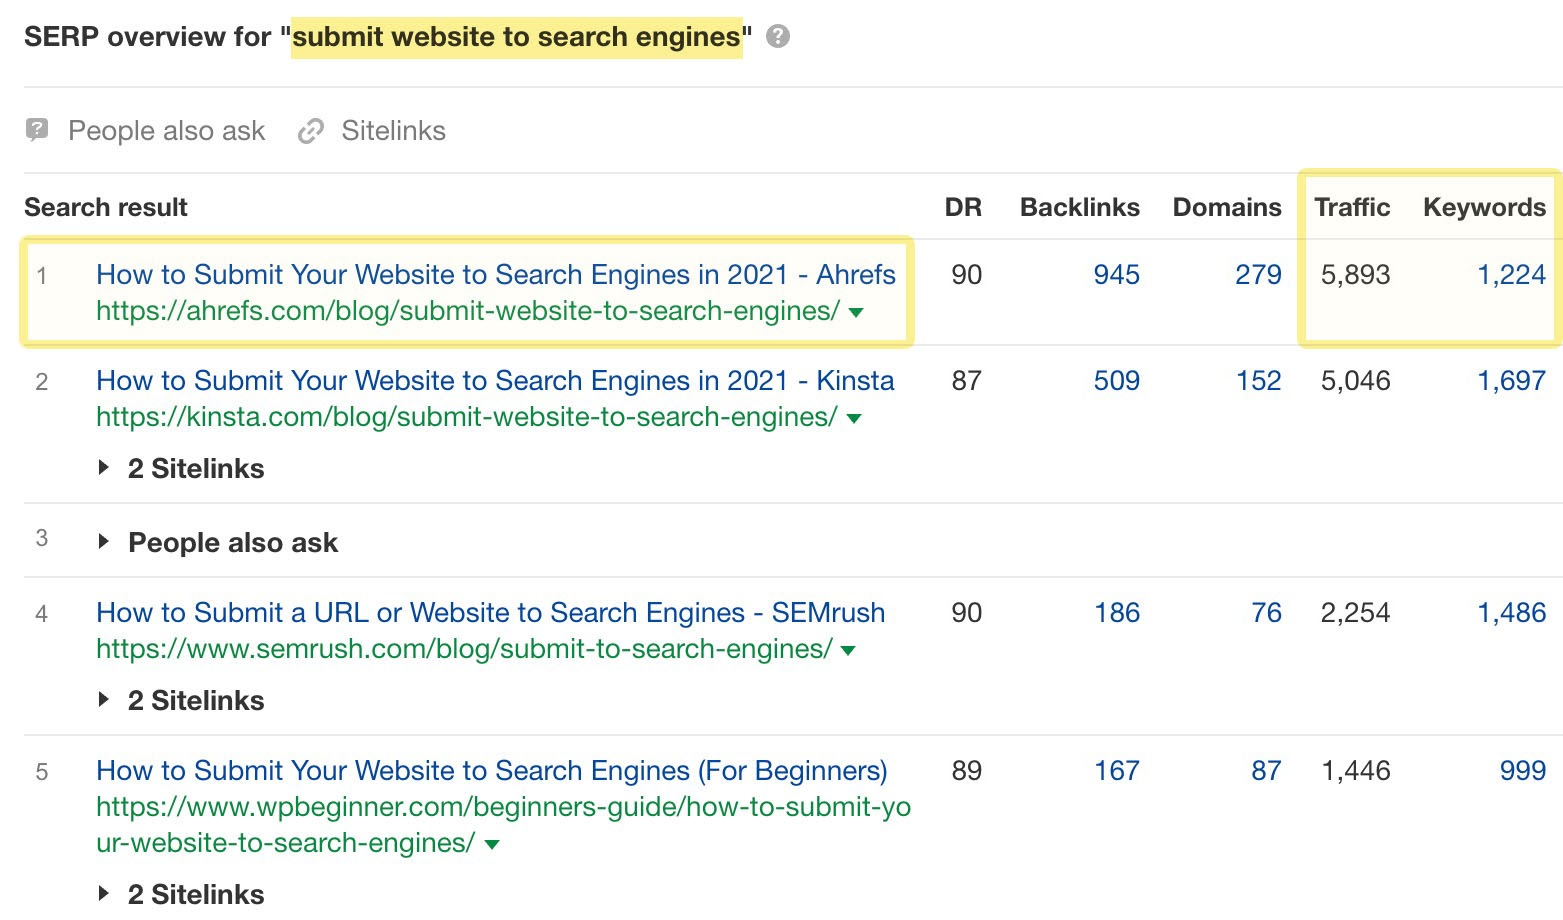This screenshot has width=1563, height=920.
Task: Open the Kinsta article title link
Action: point(495,380)
